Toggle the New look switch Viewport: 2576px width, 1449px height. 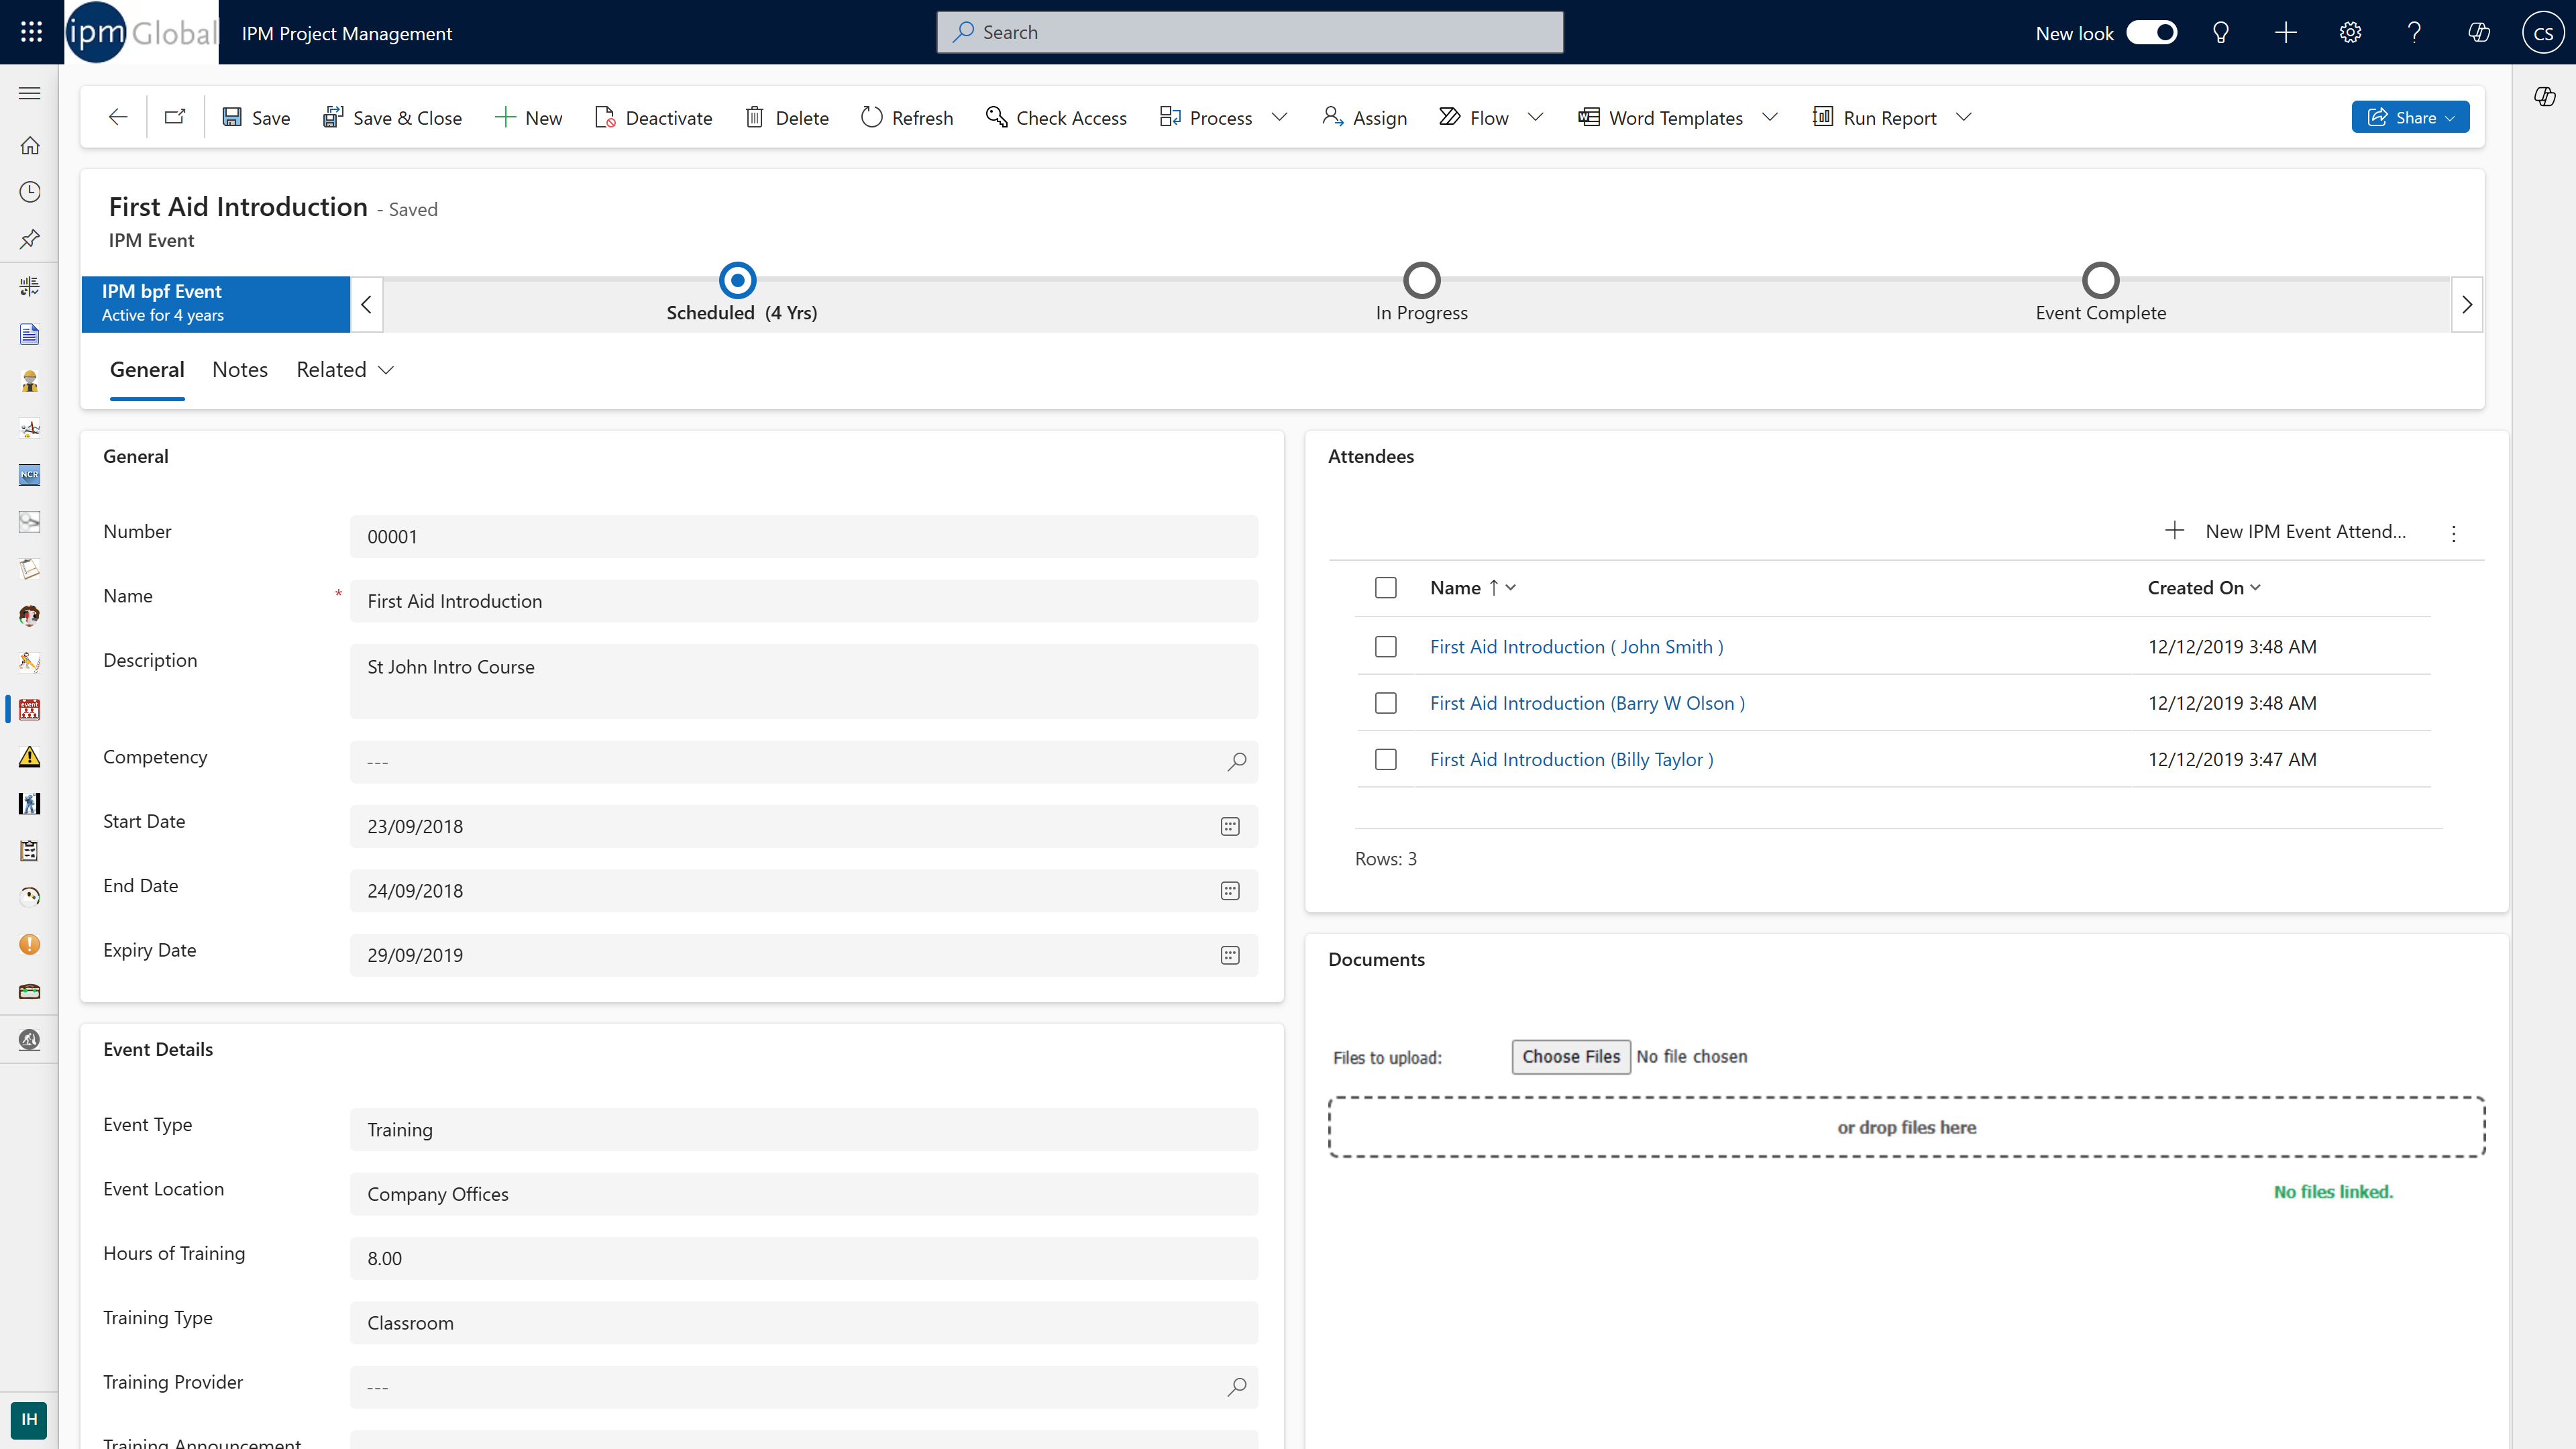click(x=2151, y=32)
